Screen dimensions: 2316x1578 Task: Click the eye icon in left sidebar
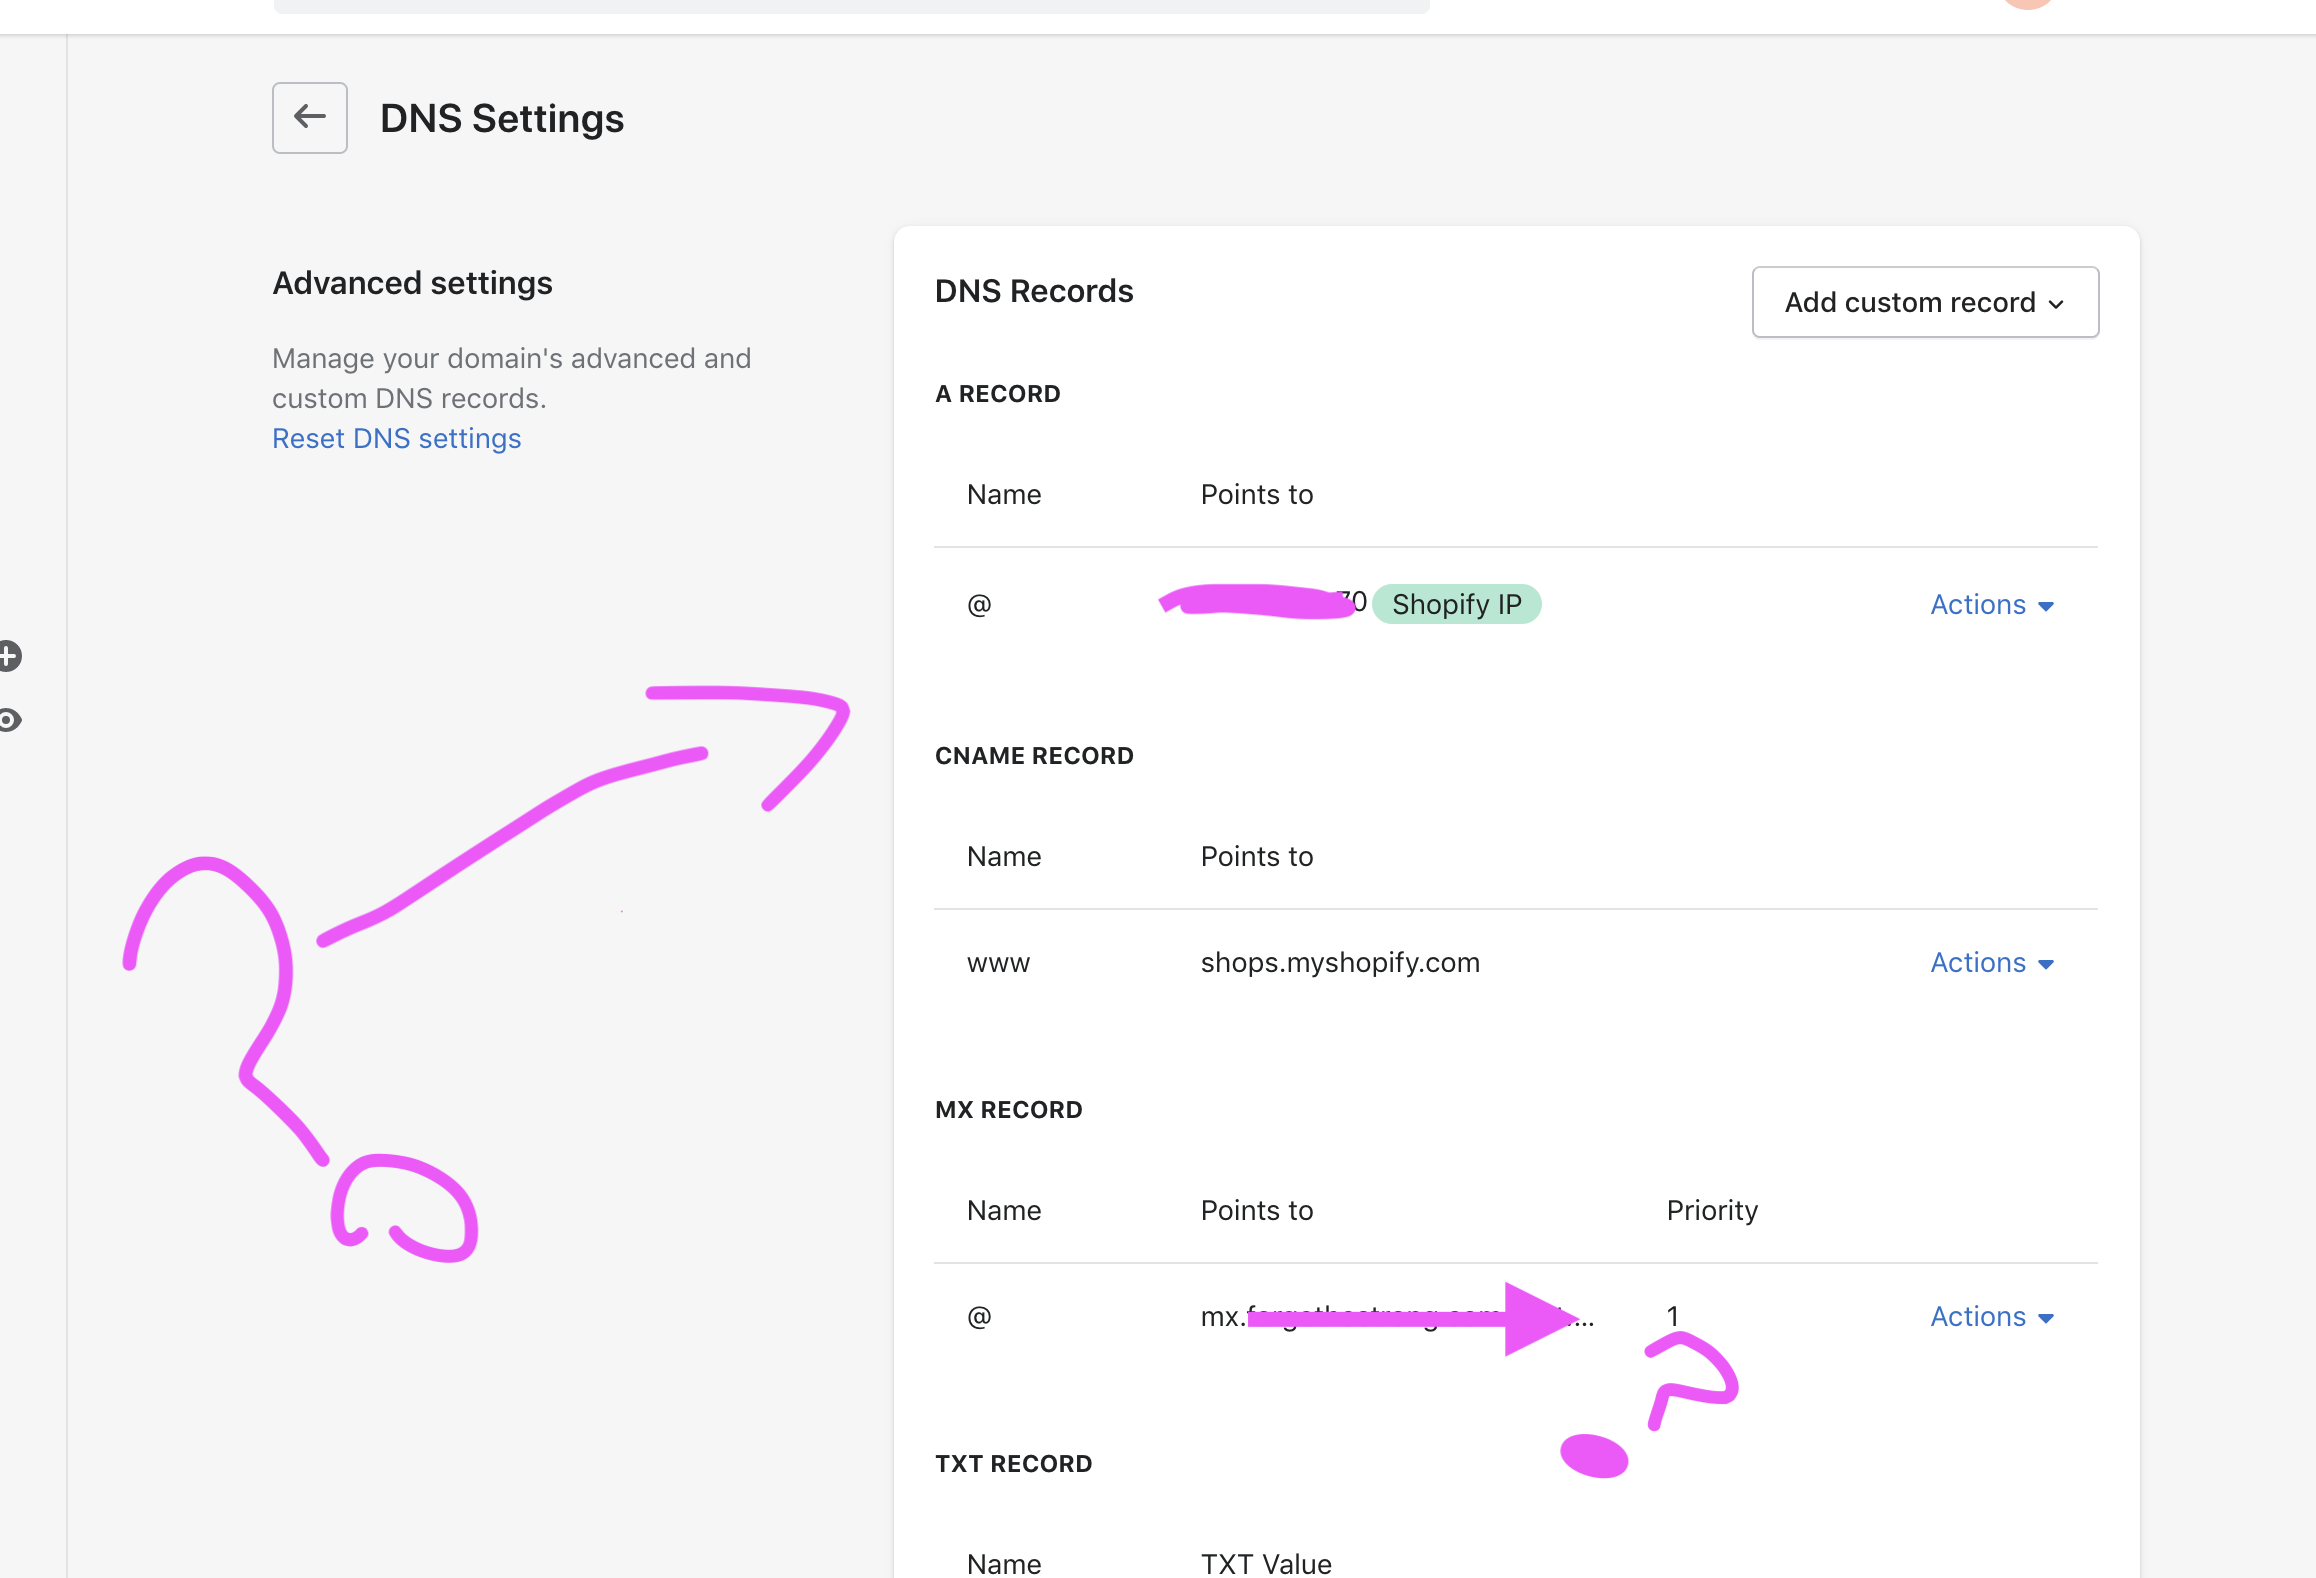(x=8, y=720)
